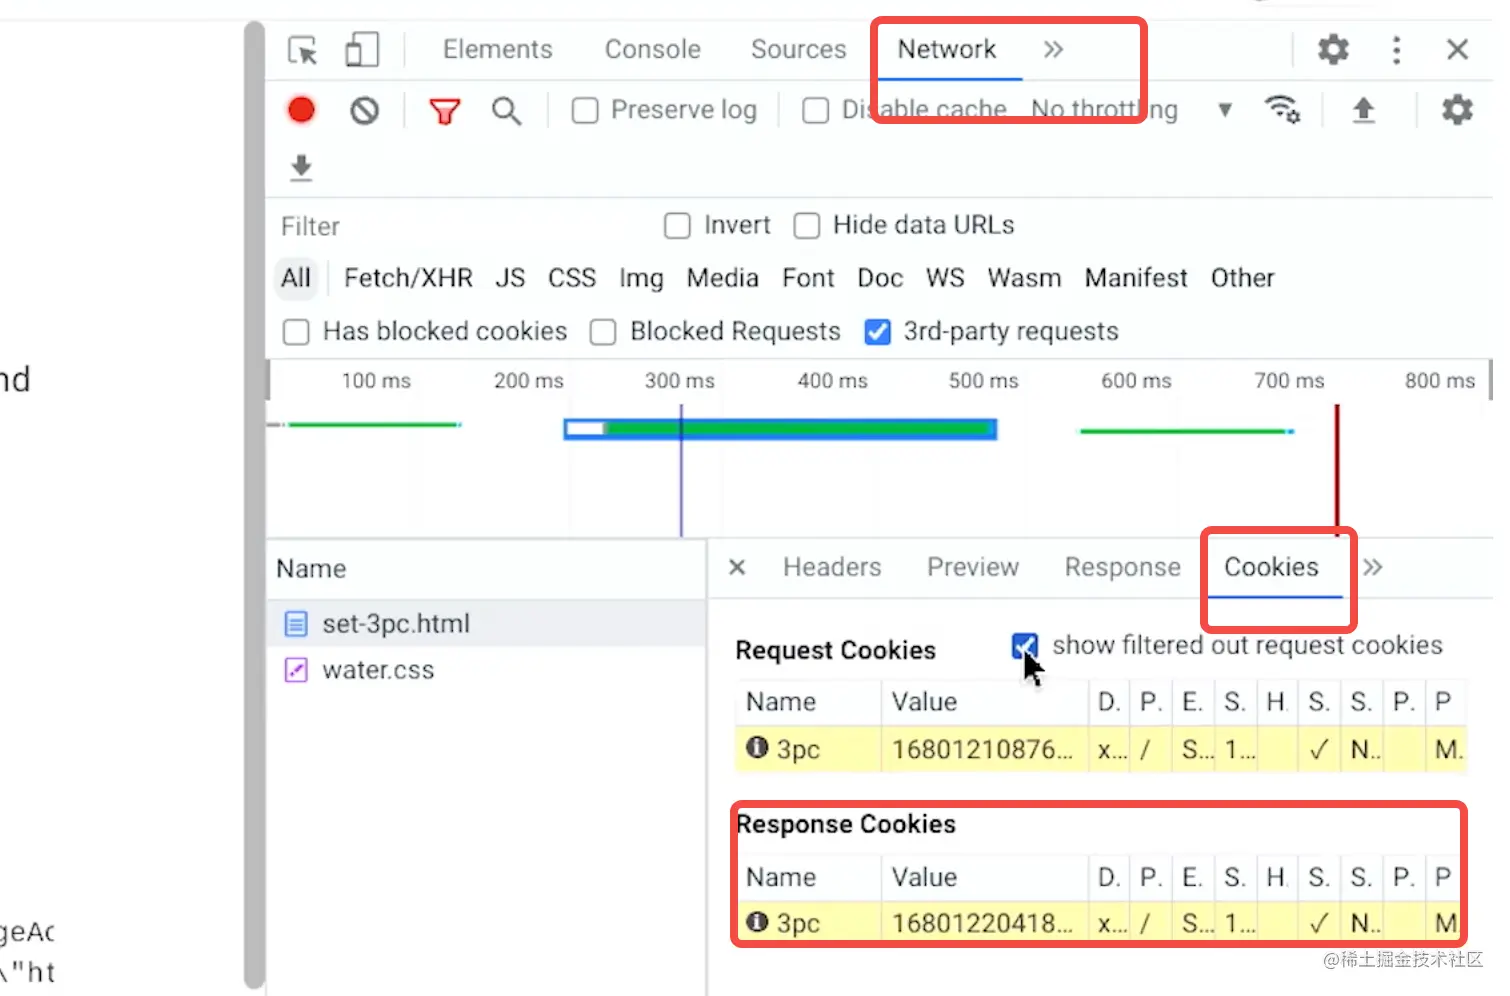Click the page's vertical scrollbar left of DevTools
The image size is (1510, 996).
point(254,505)
